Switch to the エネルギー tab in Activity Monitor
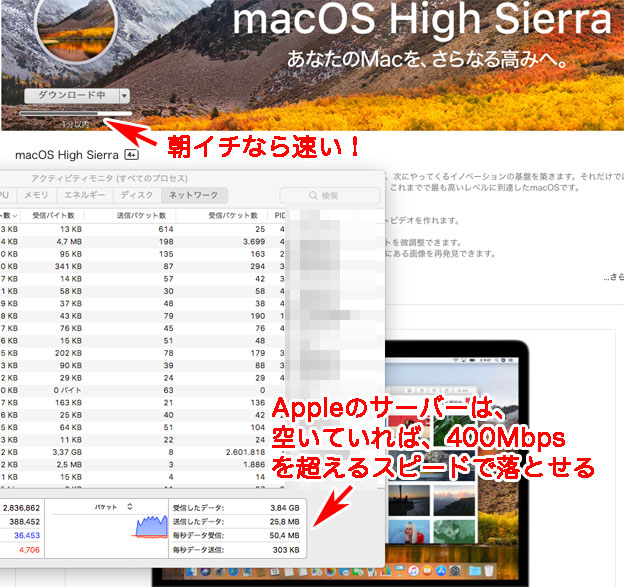 click(x=84, y=195)
